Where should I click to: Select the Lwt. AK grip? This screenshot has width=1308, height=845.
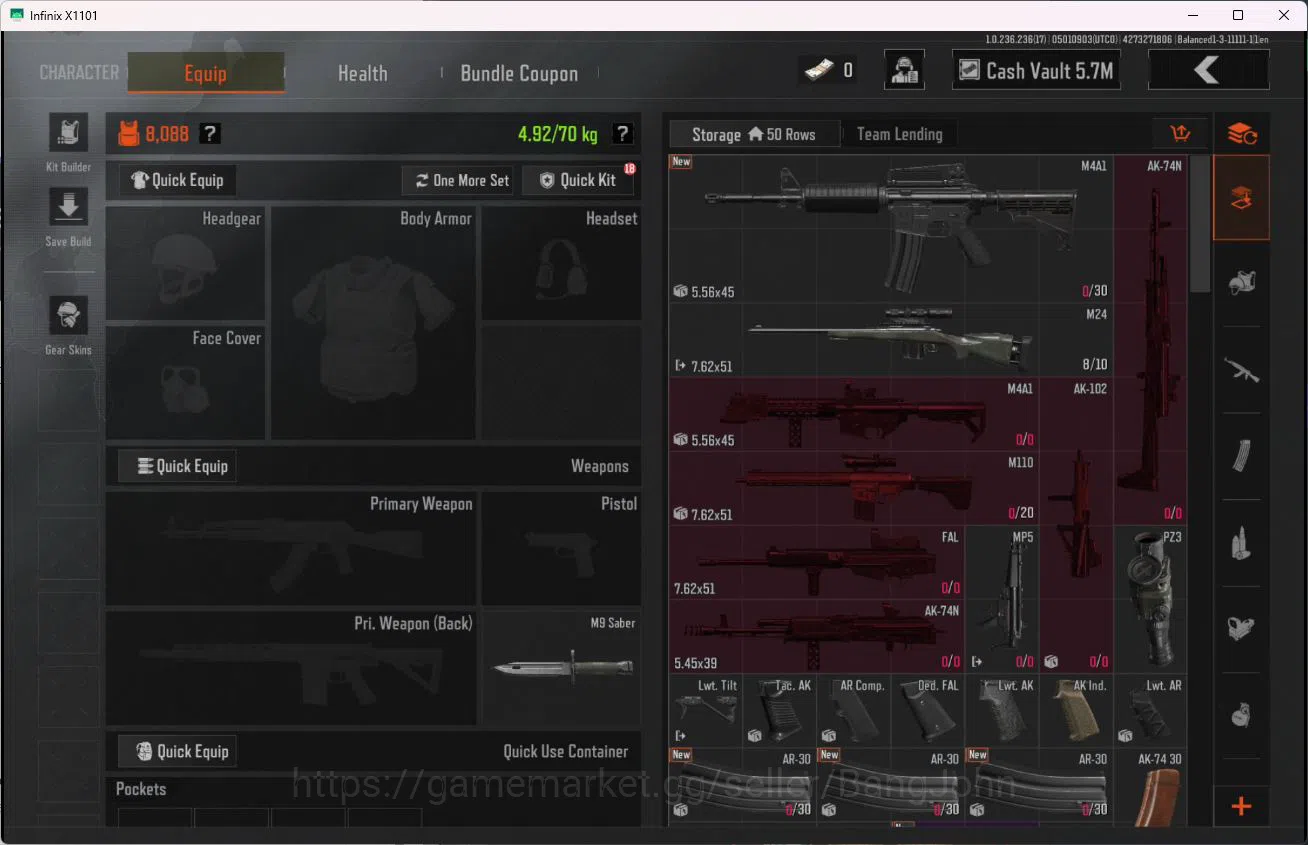1002,710
